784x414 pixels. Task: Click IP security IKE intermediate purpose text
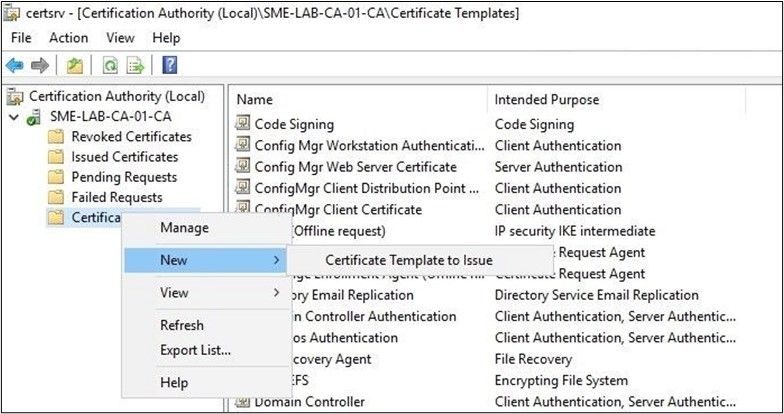tap(575, 231)
